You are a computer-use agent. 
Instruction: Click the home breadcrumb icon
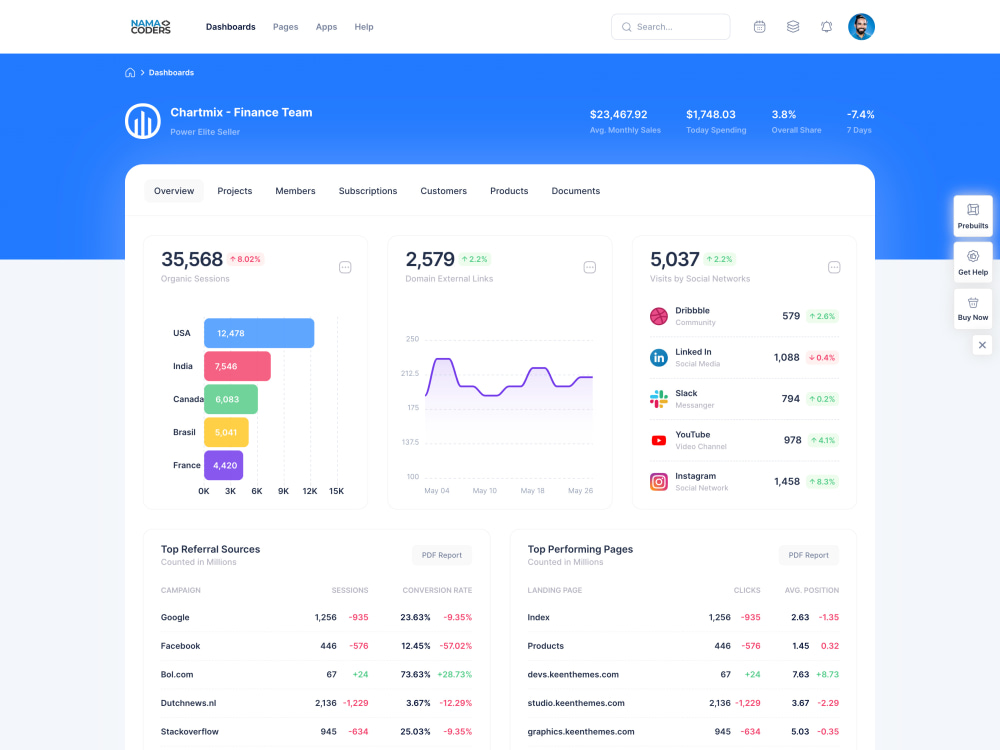click(130, 73)
